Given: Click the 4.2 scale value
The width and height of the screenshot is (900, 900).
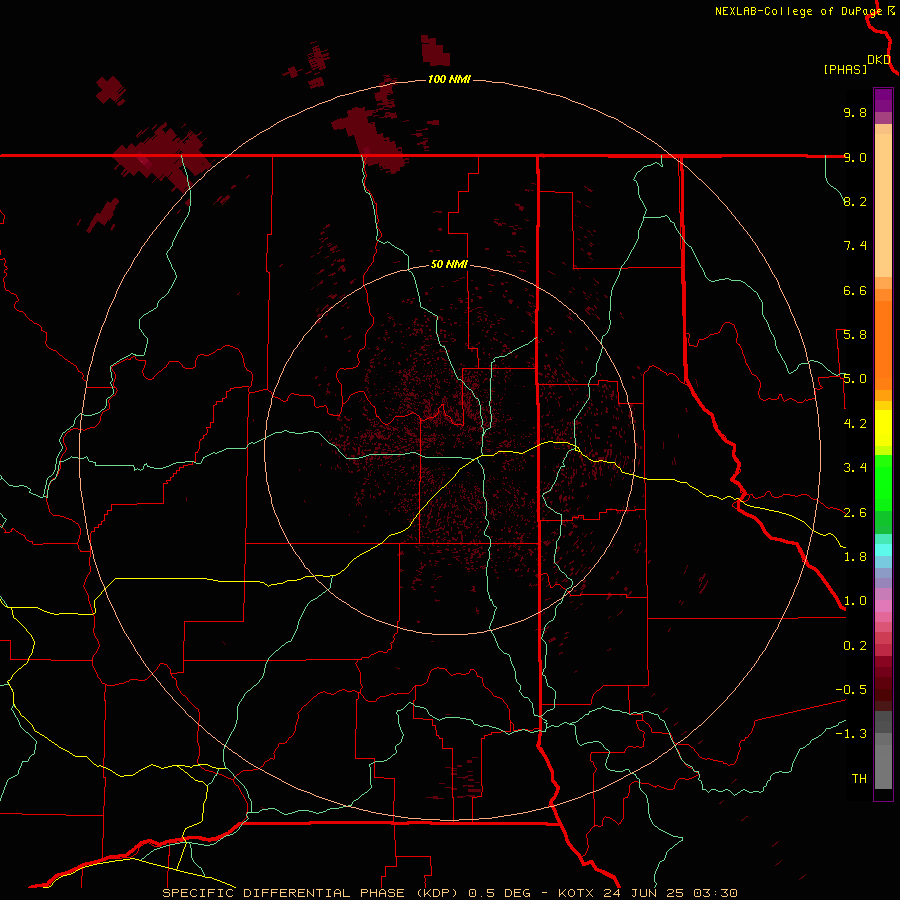Looking at the screenshot, I should pyautogui.click(x=855, y=424).
